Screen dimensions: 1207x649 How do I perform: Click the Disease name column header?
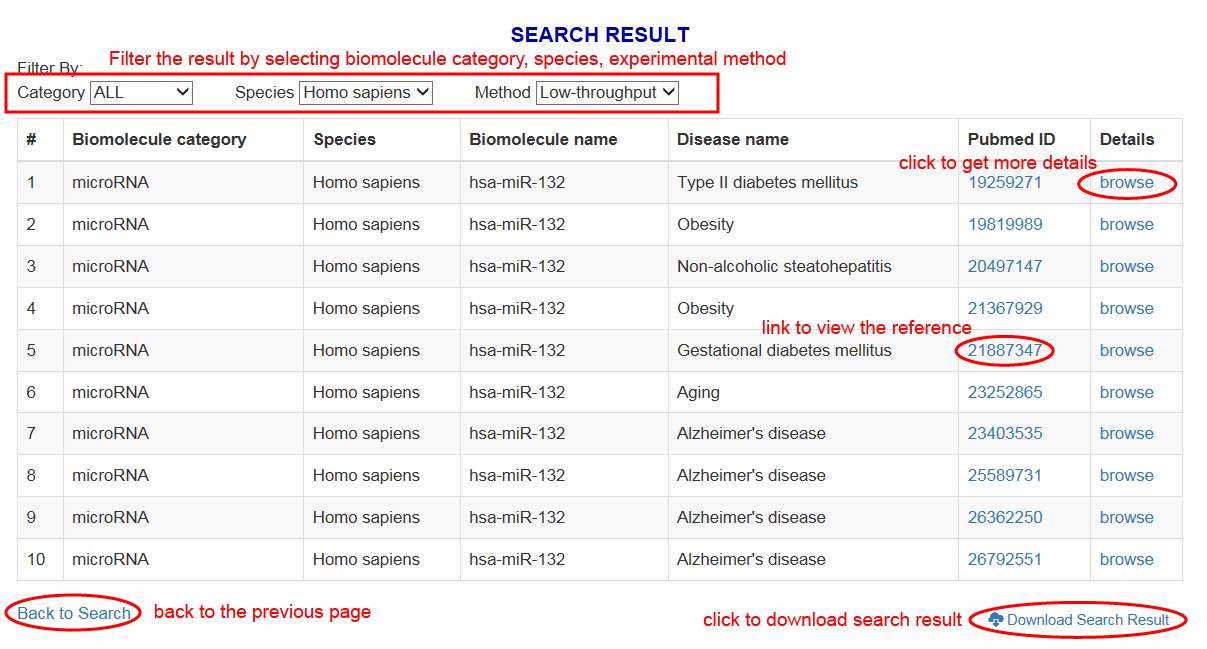732,140
